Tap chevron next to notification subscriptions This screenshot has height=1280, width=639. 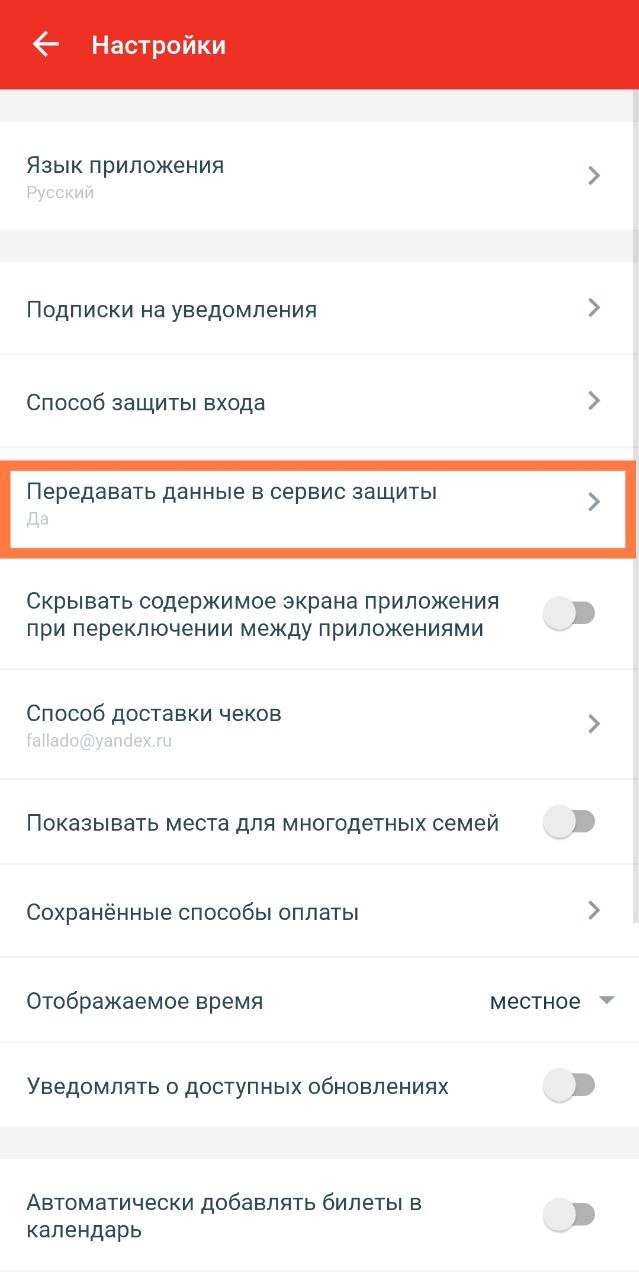tap(594, 308)
